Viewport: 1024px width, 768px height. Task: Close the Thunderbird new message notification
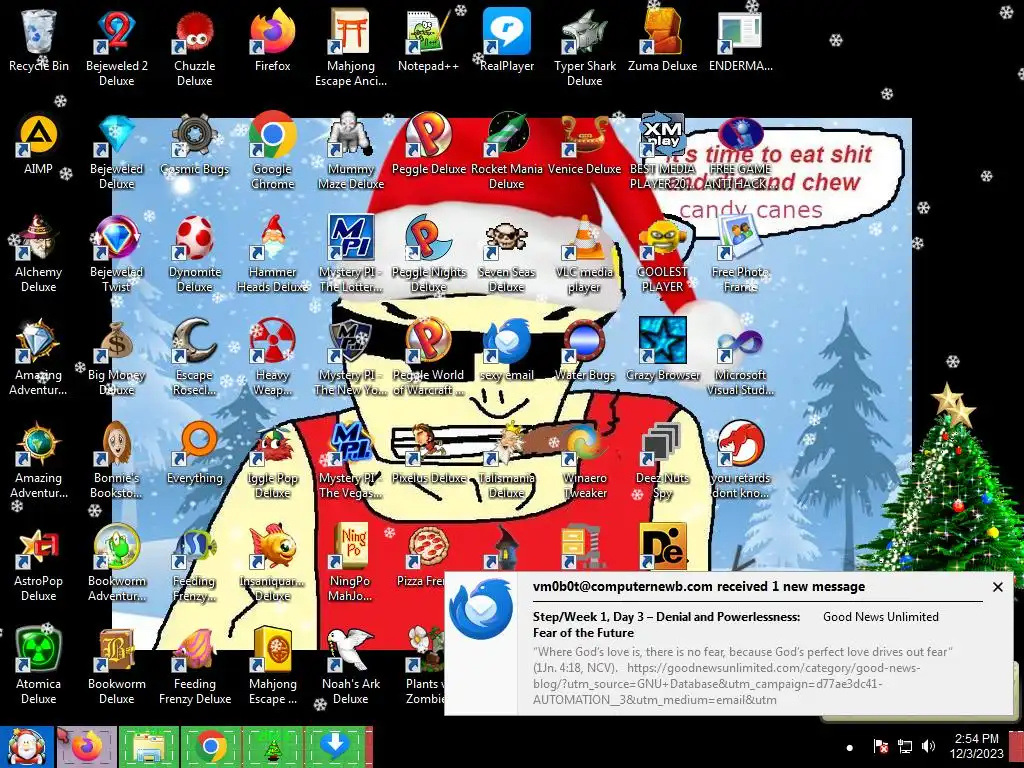(997, 587)
